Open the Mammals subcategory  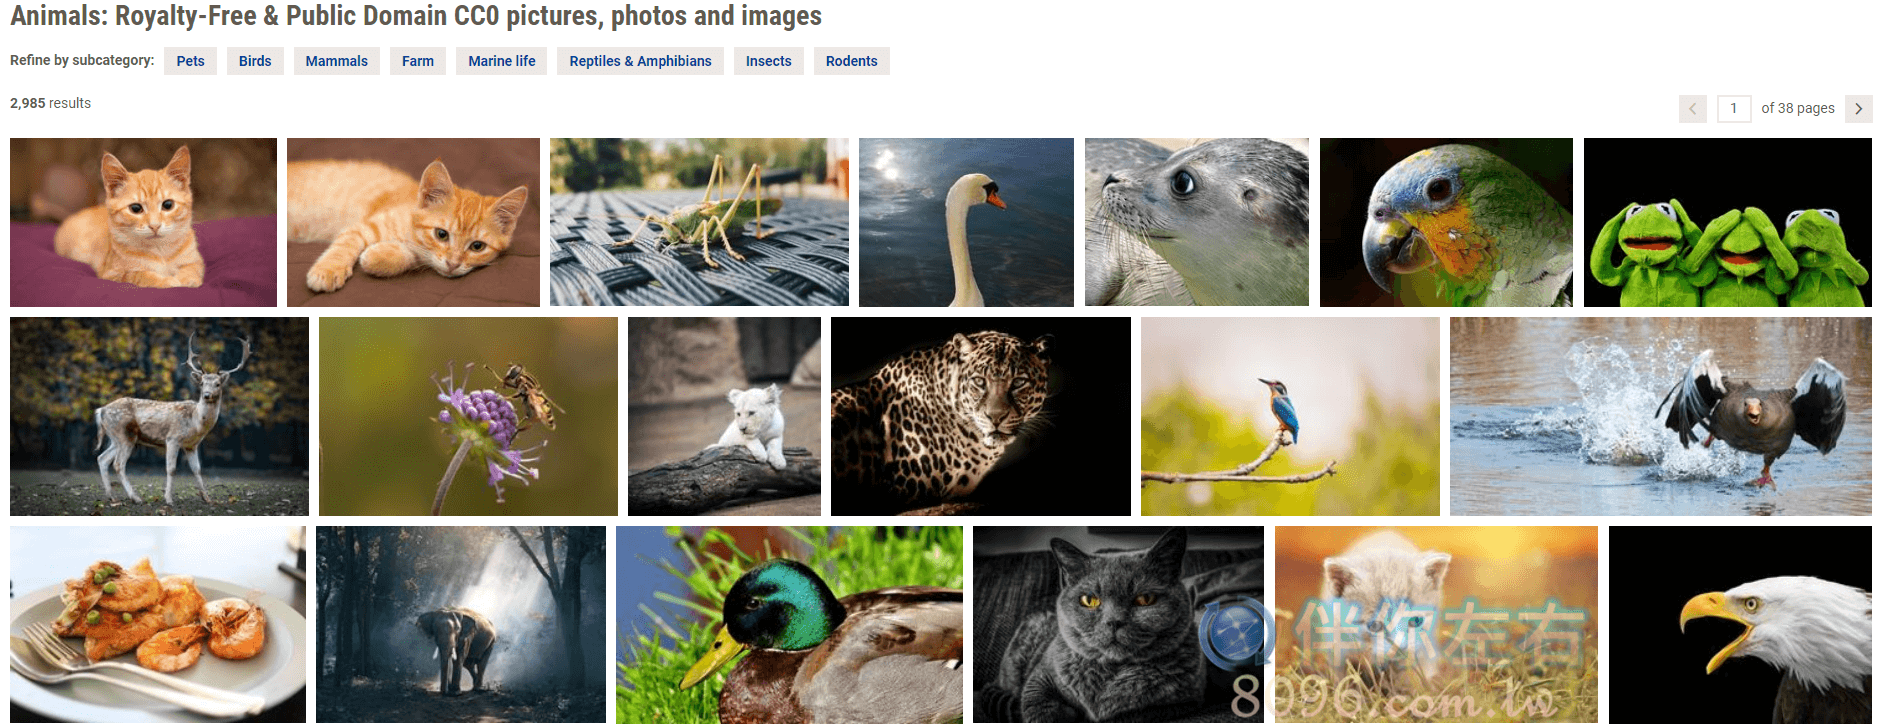337,61
